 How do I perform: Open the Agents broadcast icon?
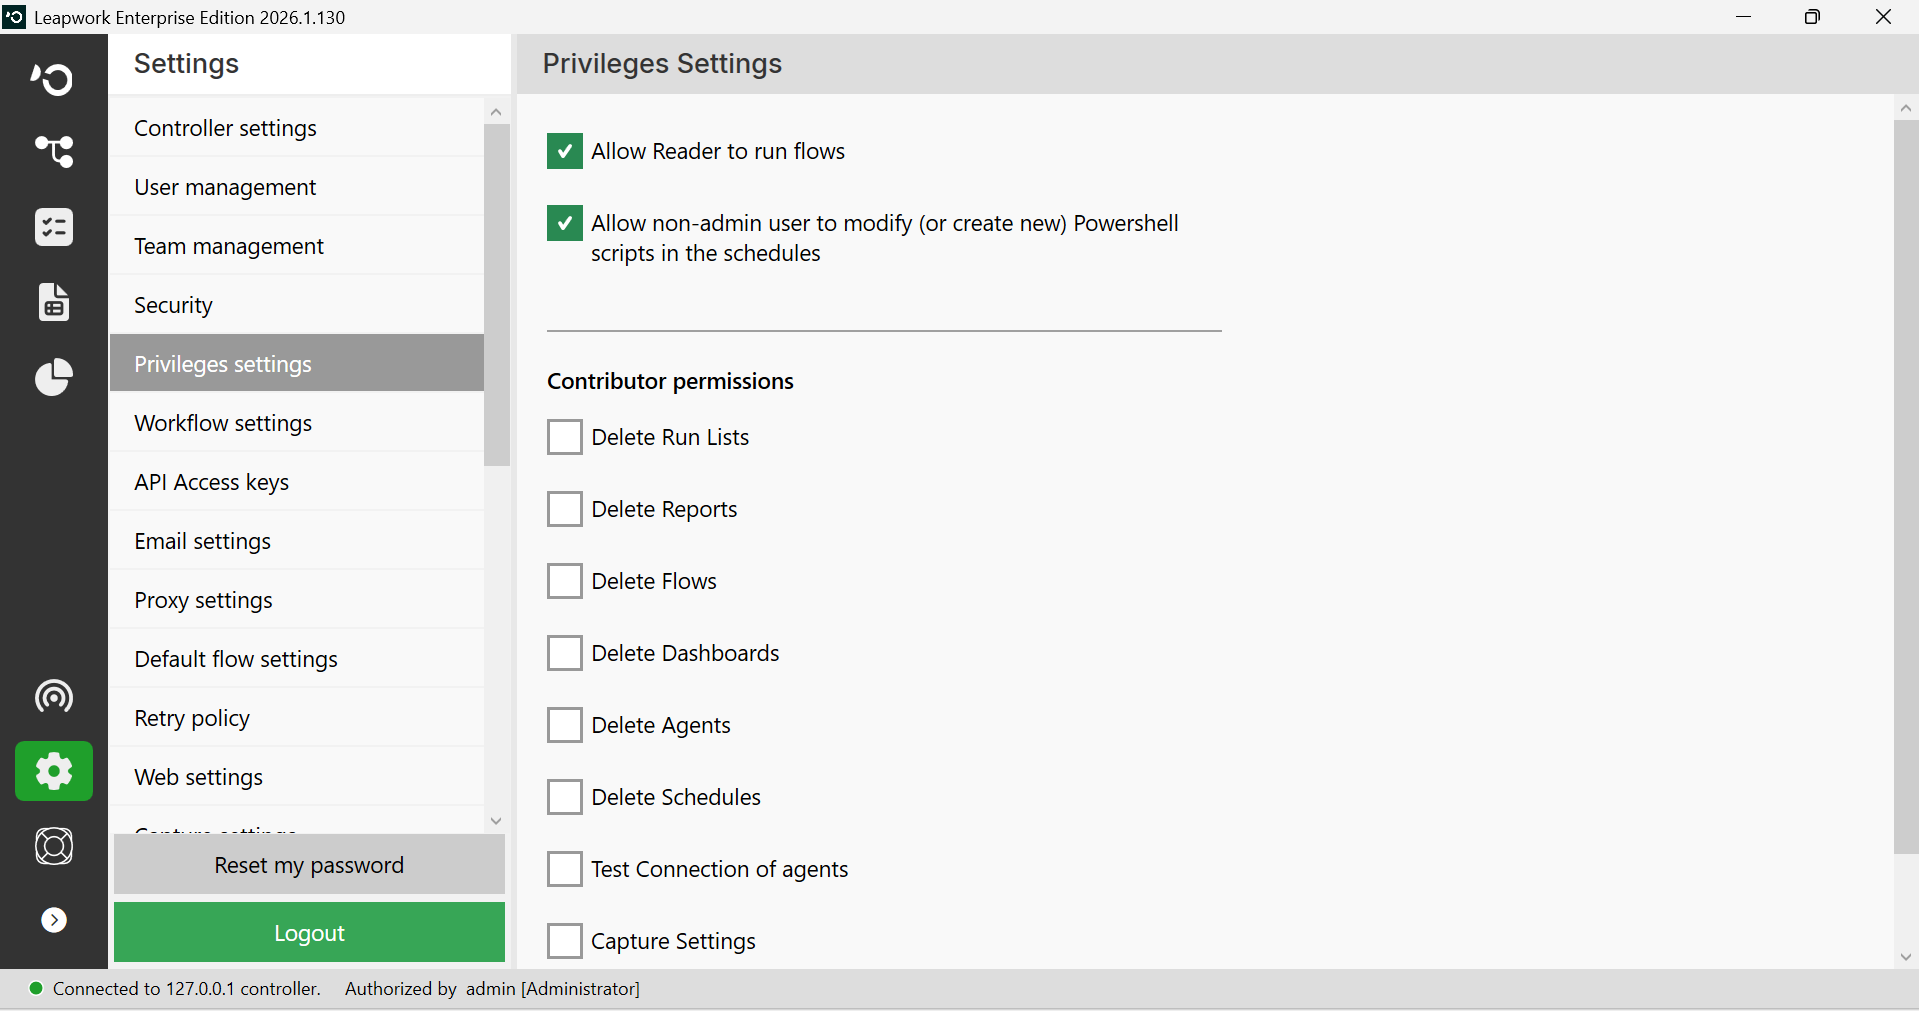[53, 696]
